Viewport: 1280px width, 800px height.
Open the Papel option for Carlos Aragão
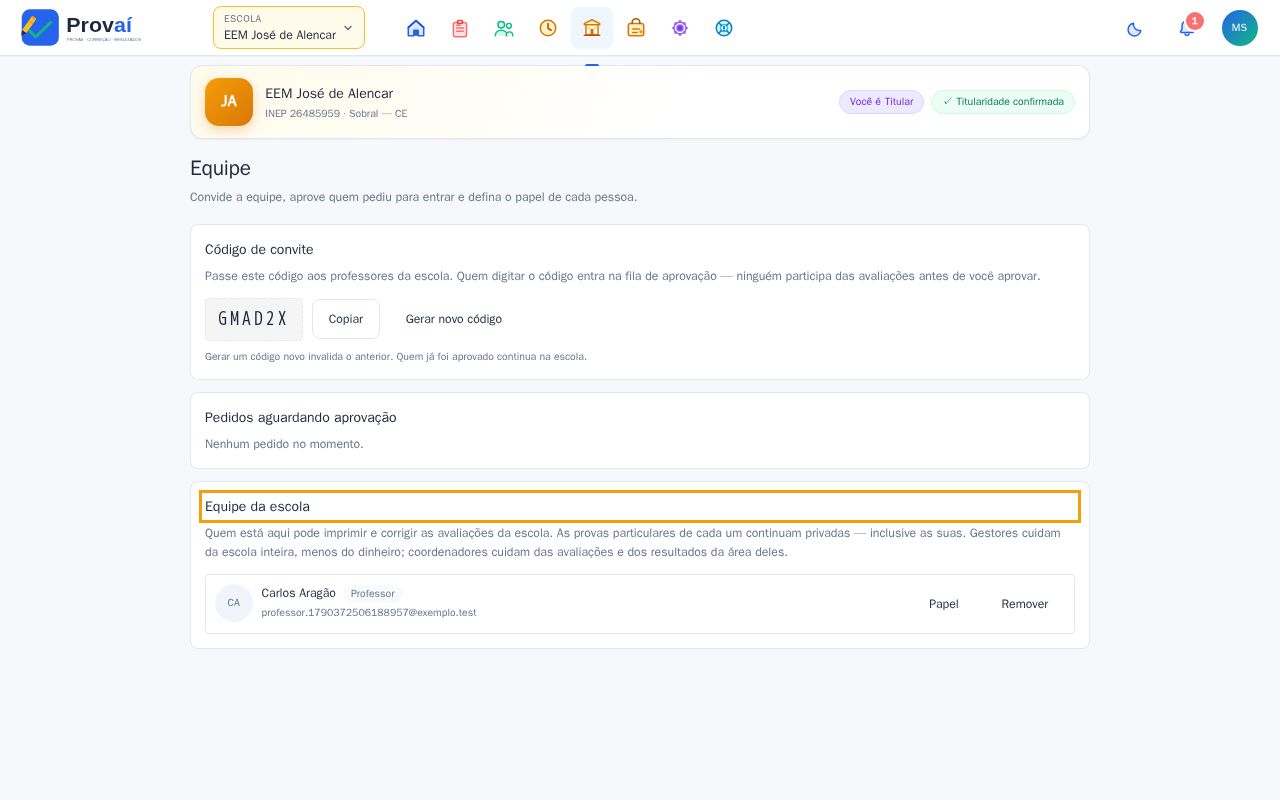pos(944,604)
